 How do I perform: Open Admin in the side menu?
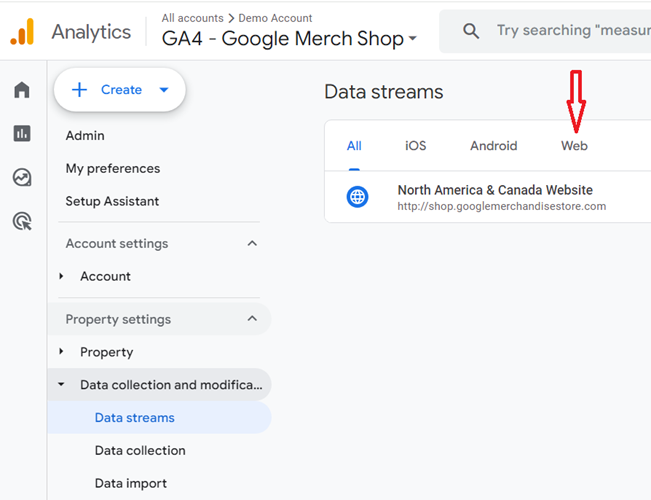click(85, 136)
